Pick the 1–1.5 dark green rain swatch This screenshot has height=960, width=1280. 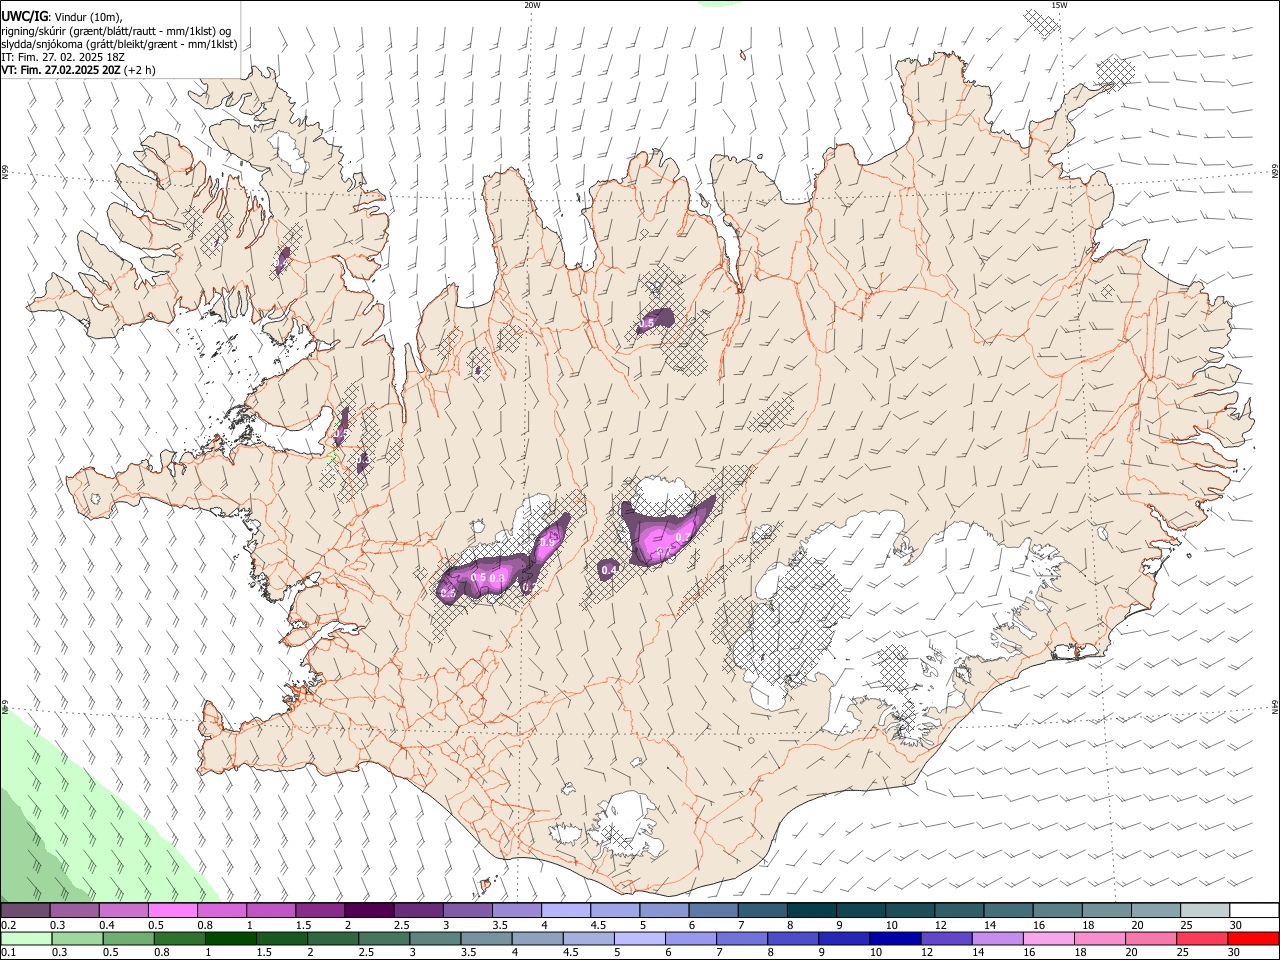click(x=232, y=938)
